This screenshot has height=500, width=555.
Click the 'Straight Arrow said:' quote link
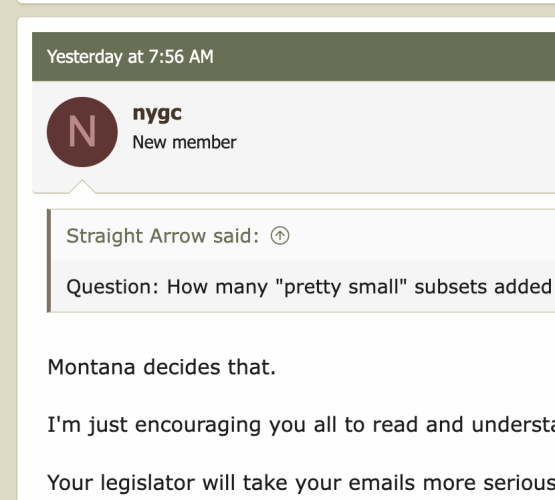[x=163, y=236]
